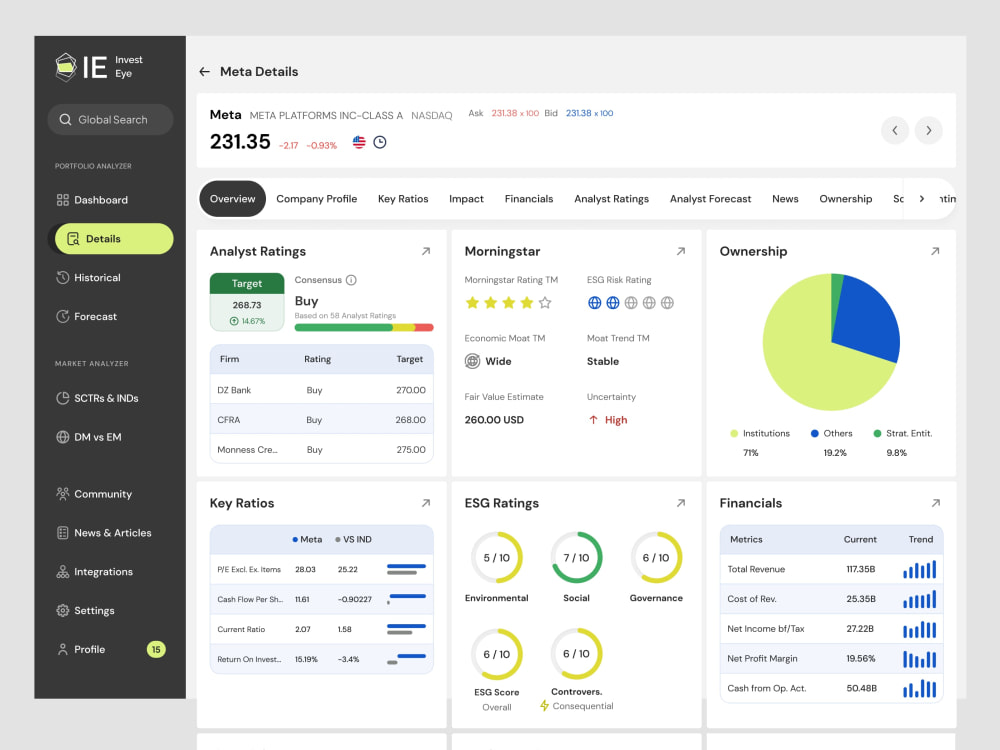Click the empty fifth Morningstar star
The width and height of the screenshot is (1000, 750).
pyautogui.click(x=545, y=303)
